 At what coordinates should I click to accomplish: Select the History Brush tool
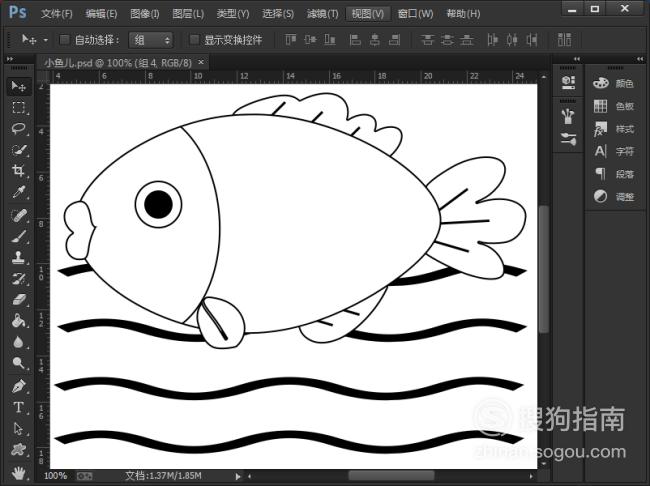tap(19, 279)
